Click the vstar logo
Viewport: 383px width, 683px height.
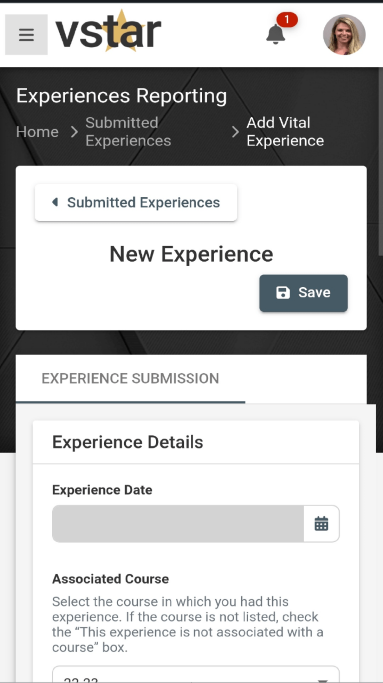108,32
